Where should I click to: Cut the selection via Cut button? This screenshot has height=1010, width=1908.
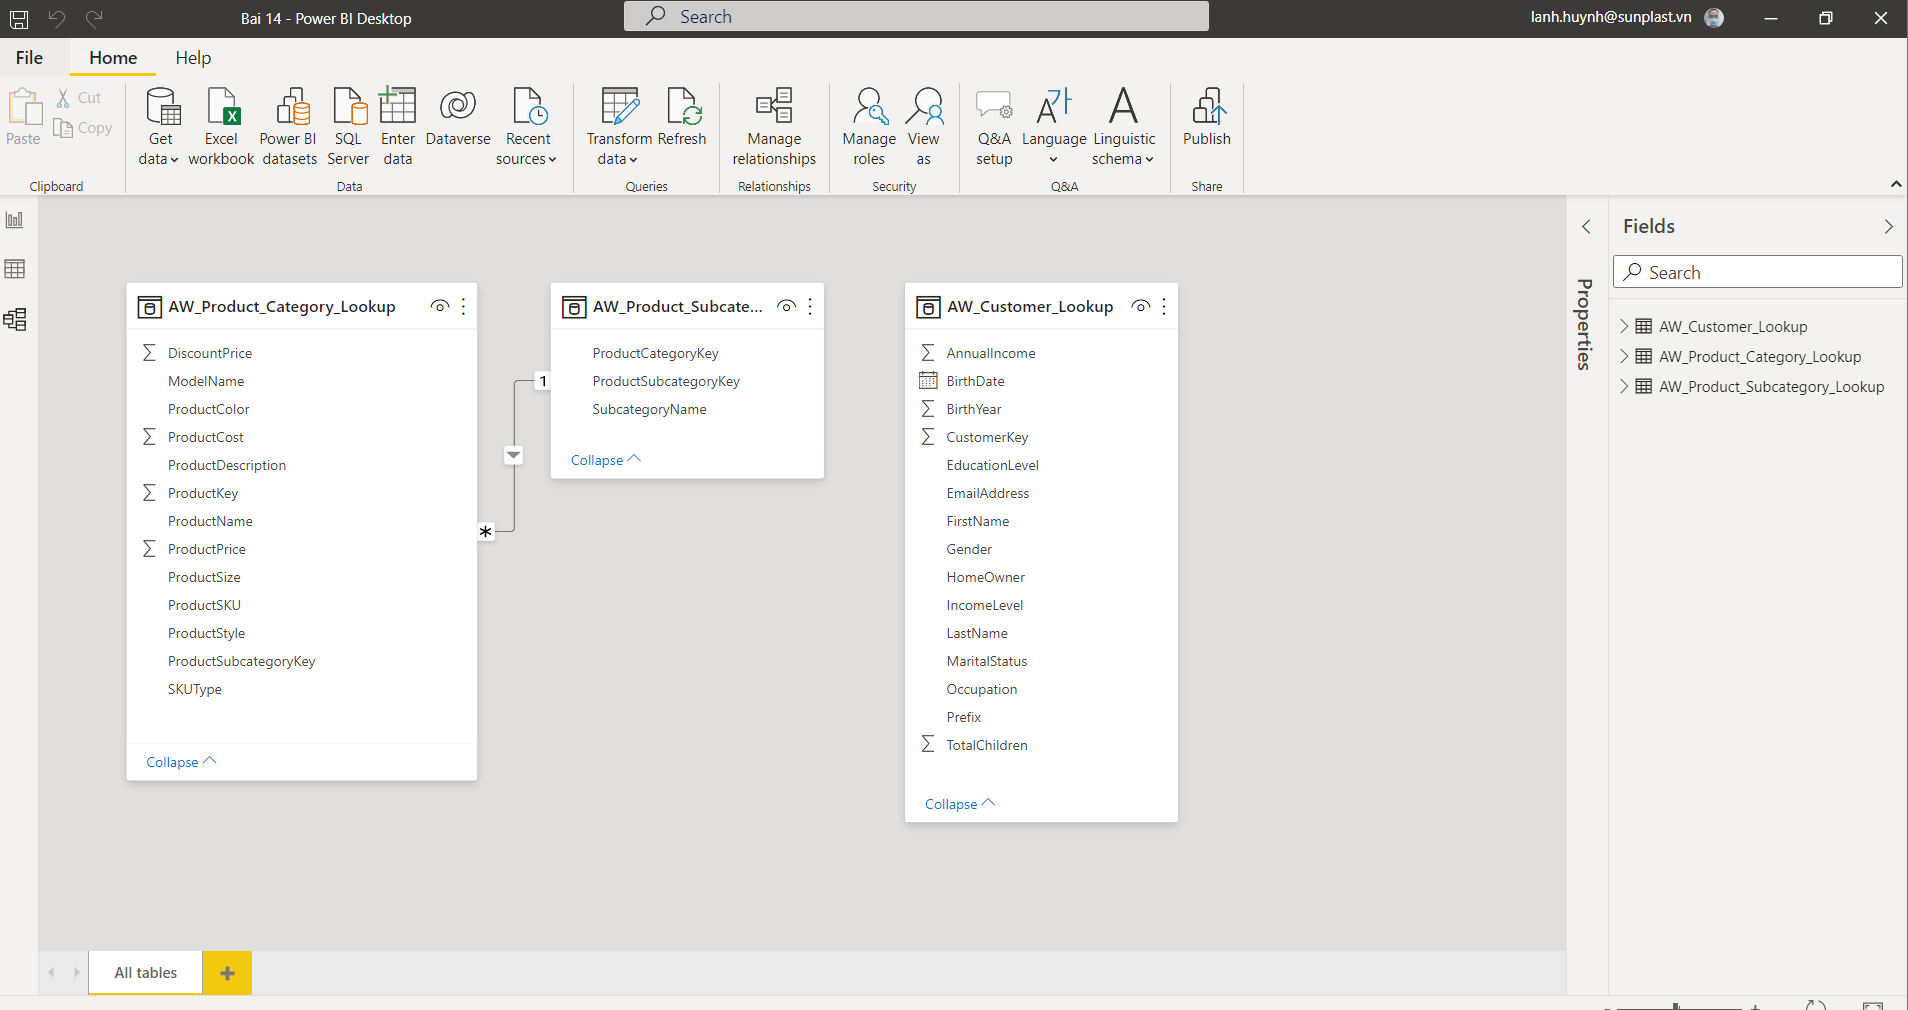[x=79, y=98]
